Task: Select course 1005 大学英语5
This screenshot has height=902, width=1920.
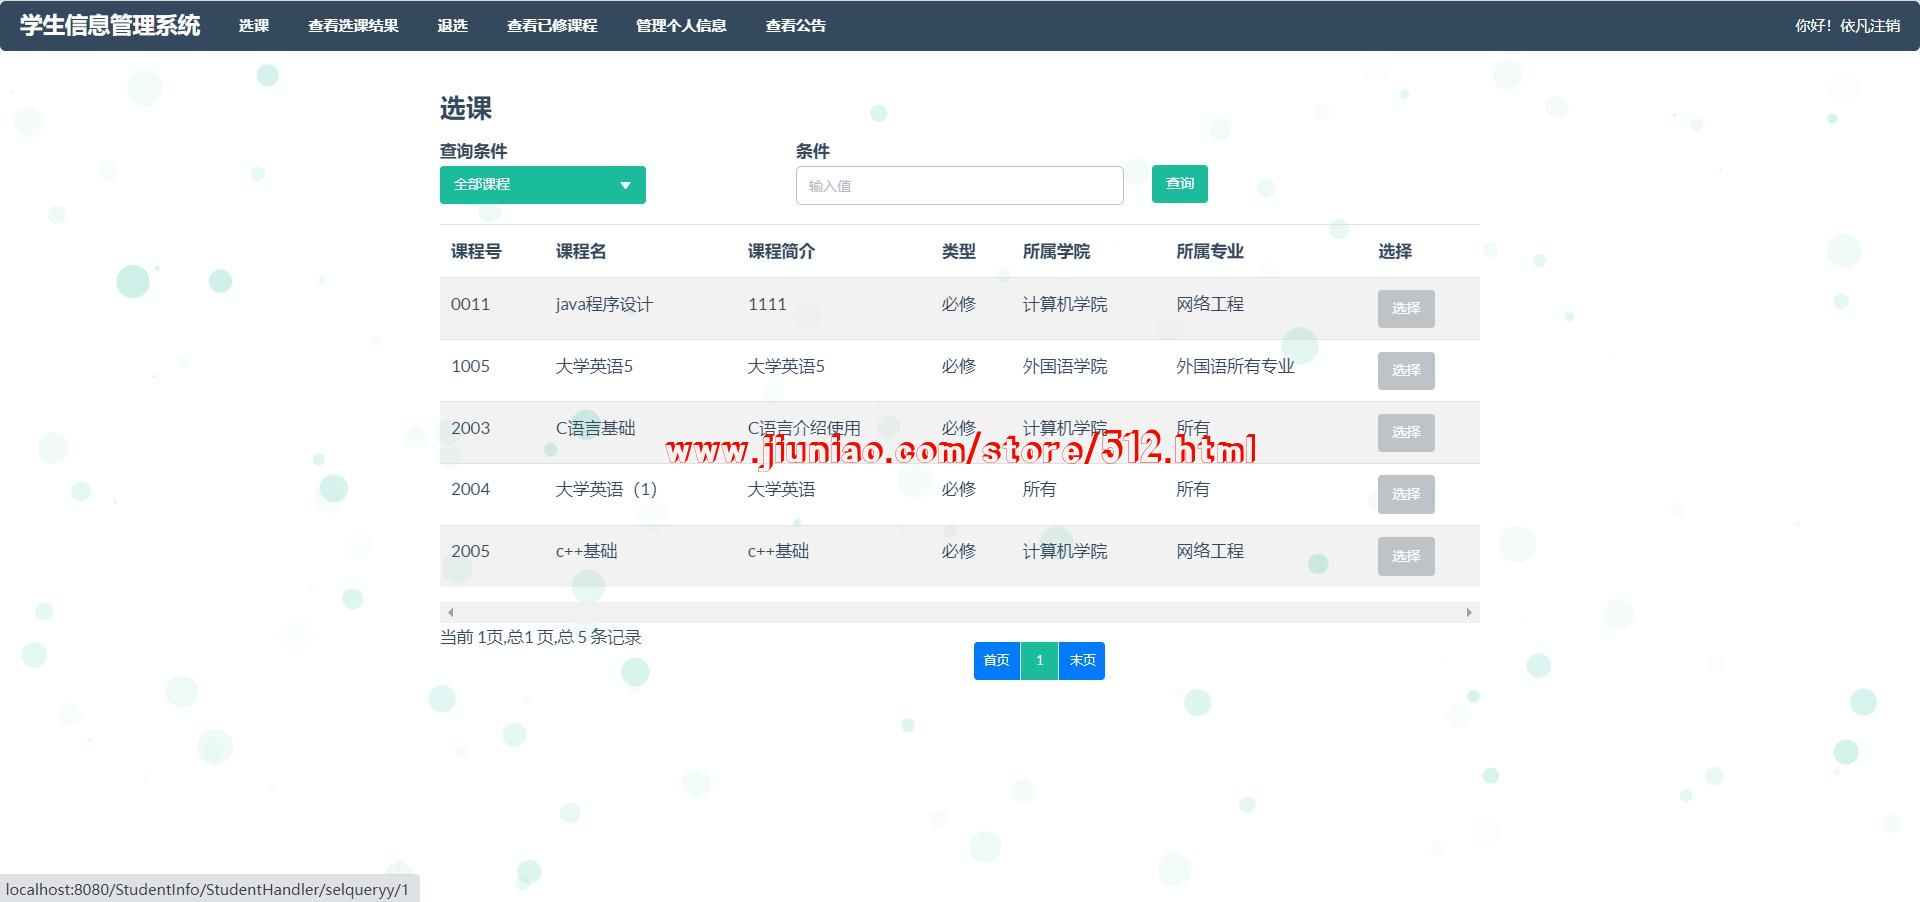Action: click(x=1405, y=370)
